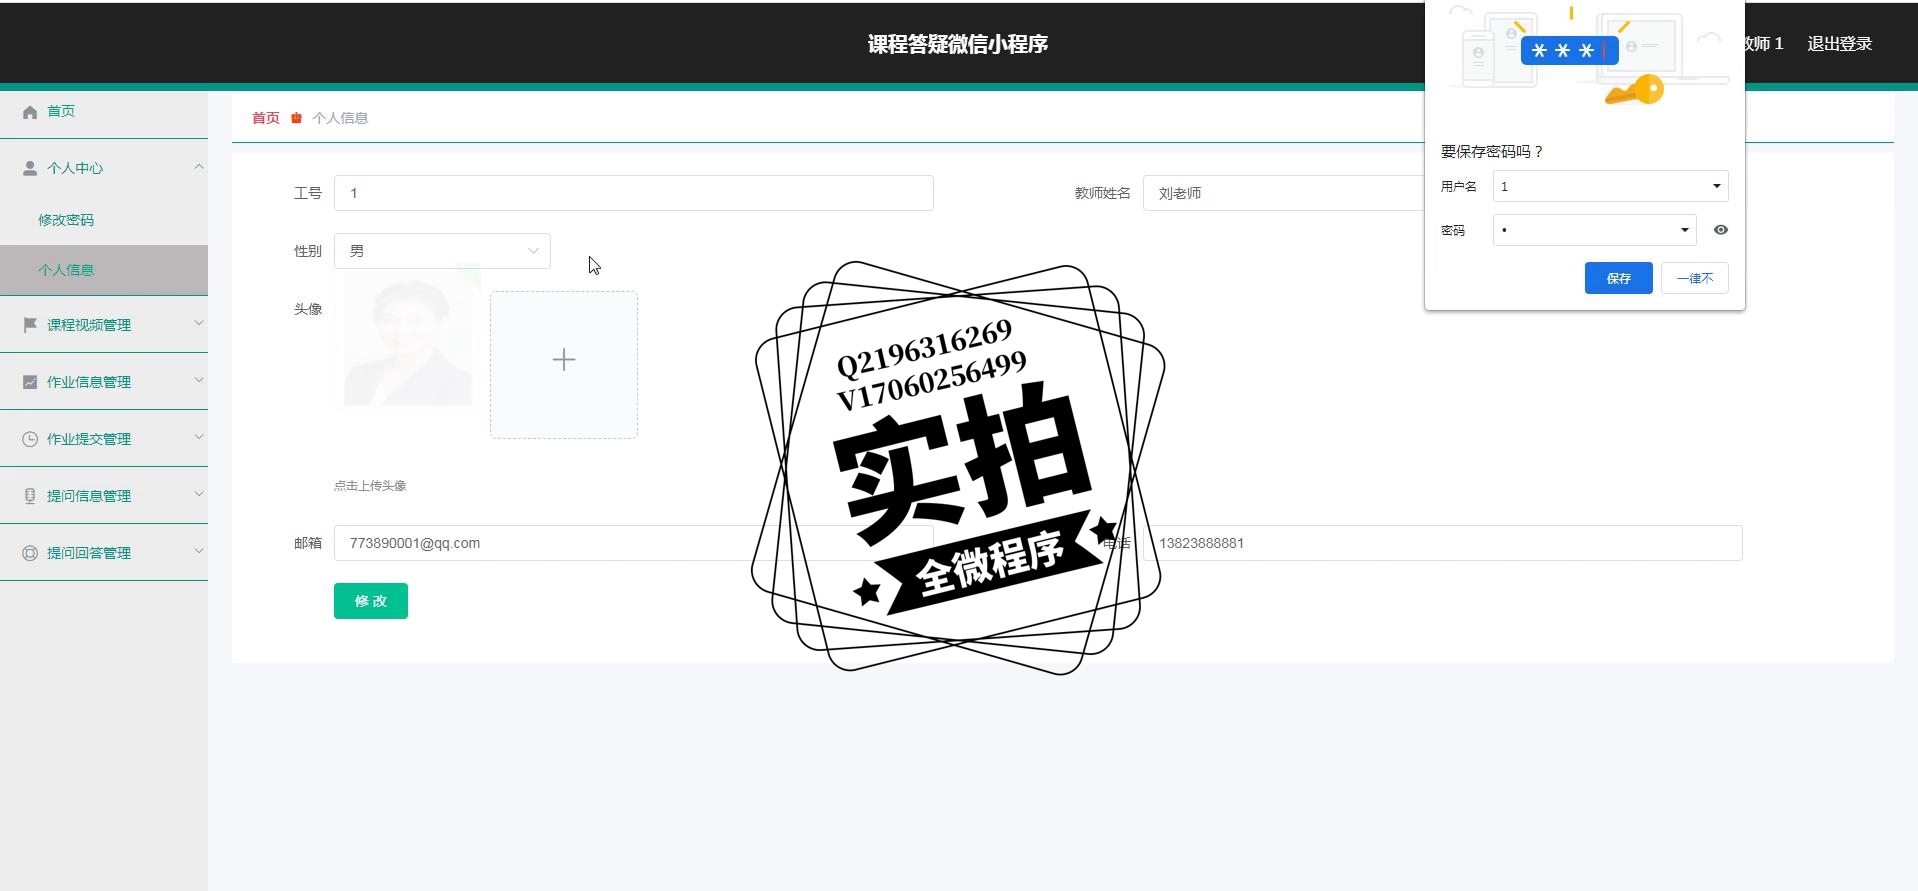1918x891 pixels.
Task: Open the 用户名 dropdown arrow in popup
Action: (x=1716, y=186)
